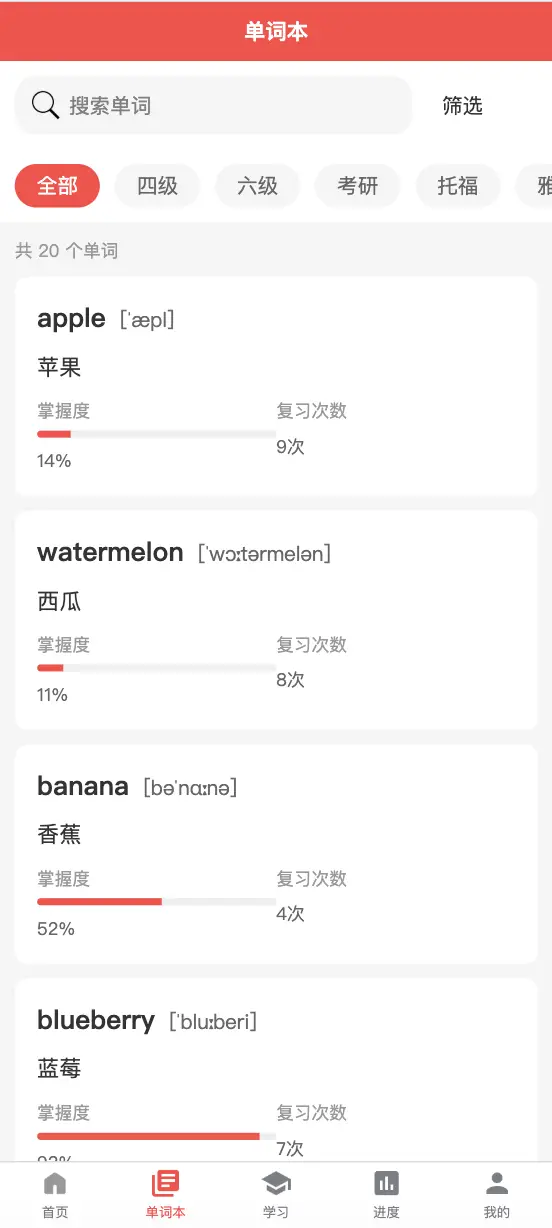Tap the search magnifier icon
Image resolution: width=552 pixels, height=1228 pixels.
coord(45,105)
